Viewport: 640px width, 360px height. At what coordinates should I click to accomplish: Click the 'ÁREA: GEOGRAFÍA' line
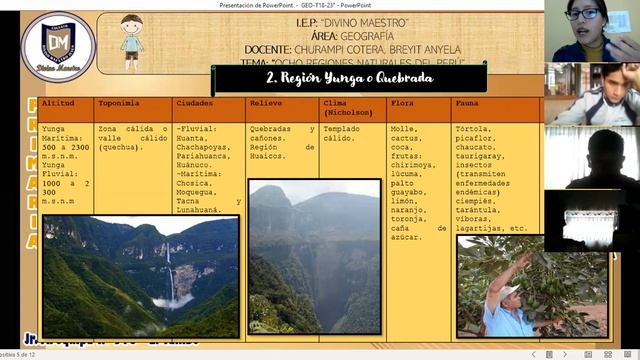[x=352, y=36]
